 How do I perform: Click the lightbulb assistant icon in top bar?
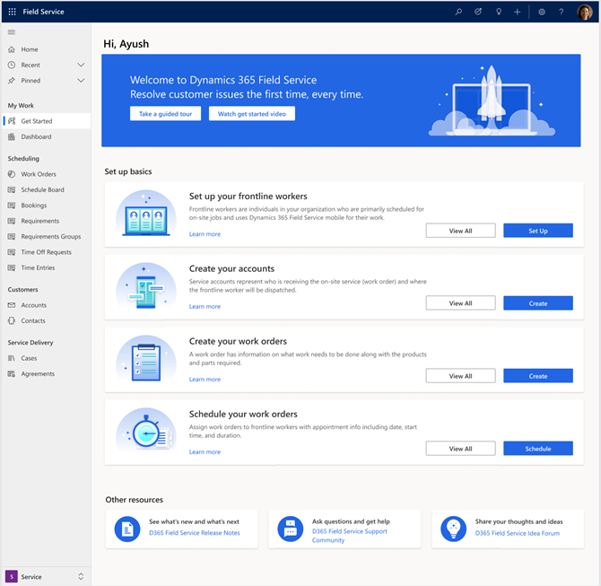coord(498,11)
